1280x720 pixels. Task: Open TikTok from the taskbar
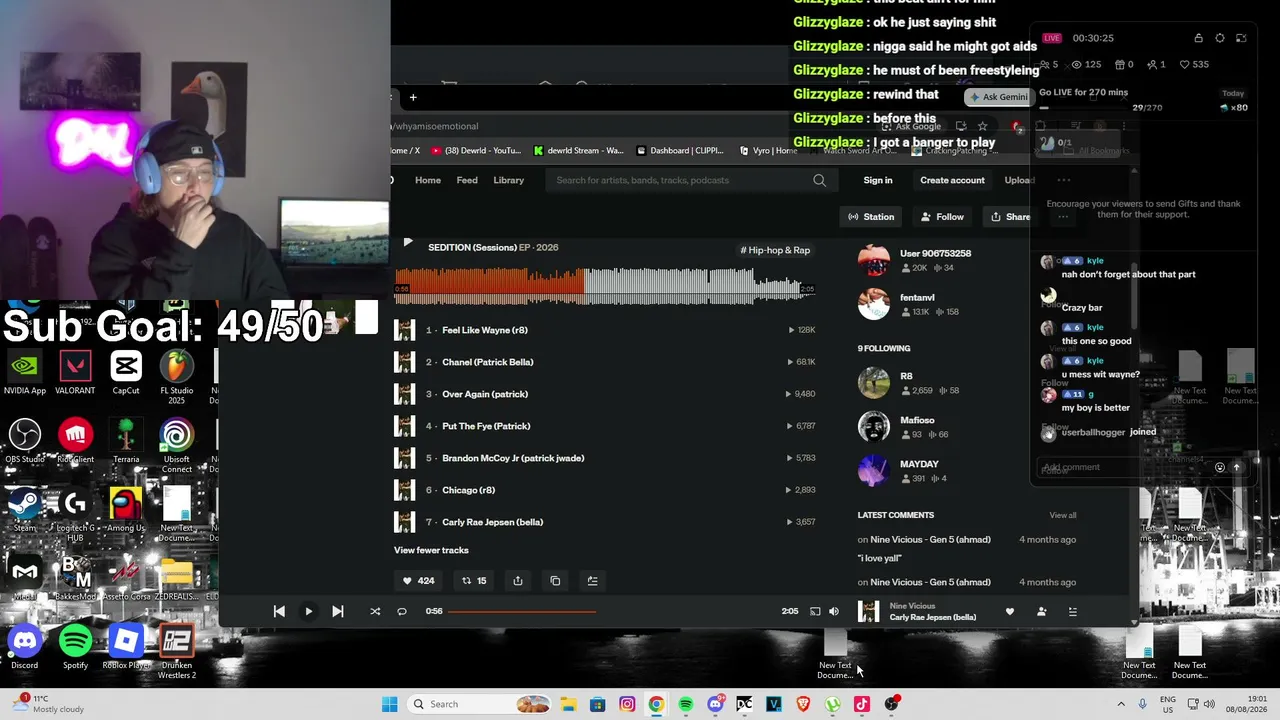(862, 704)
